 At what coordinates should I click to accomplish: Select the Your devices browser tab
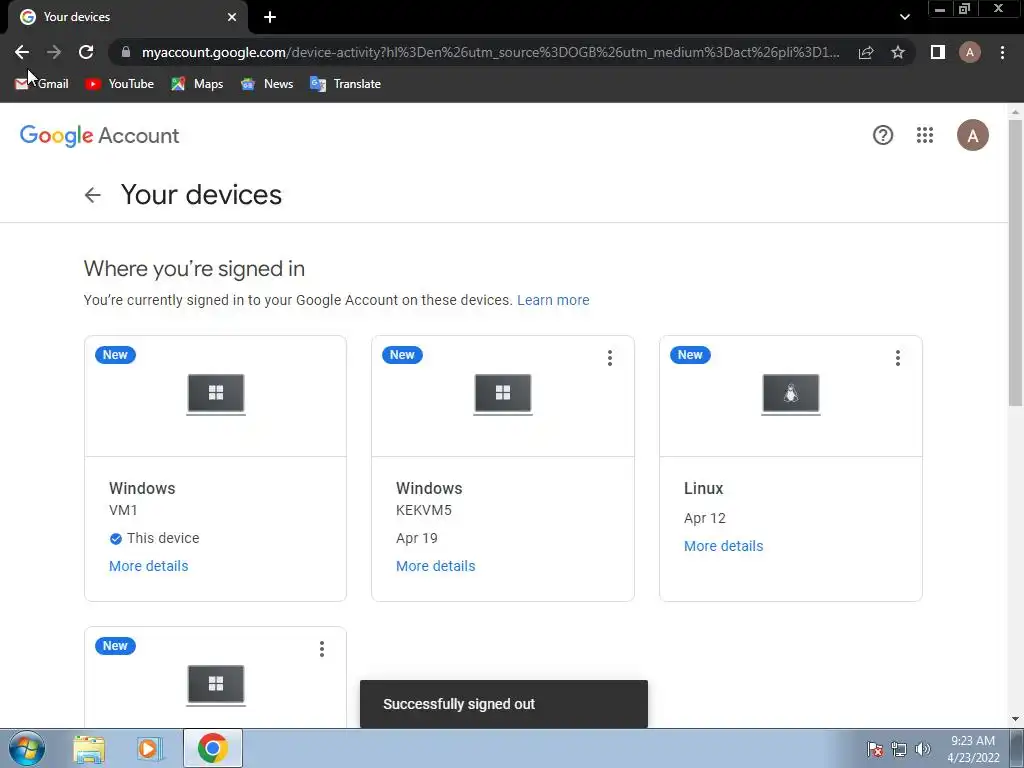pyautogui.click(x=128, y=17)
